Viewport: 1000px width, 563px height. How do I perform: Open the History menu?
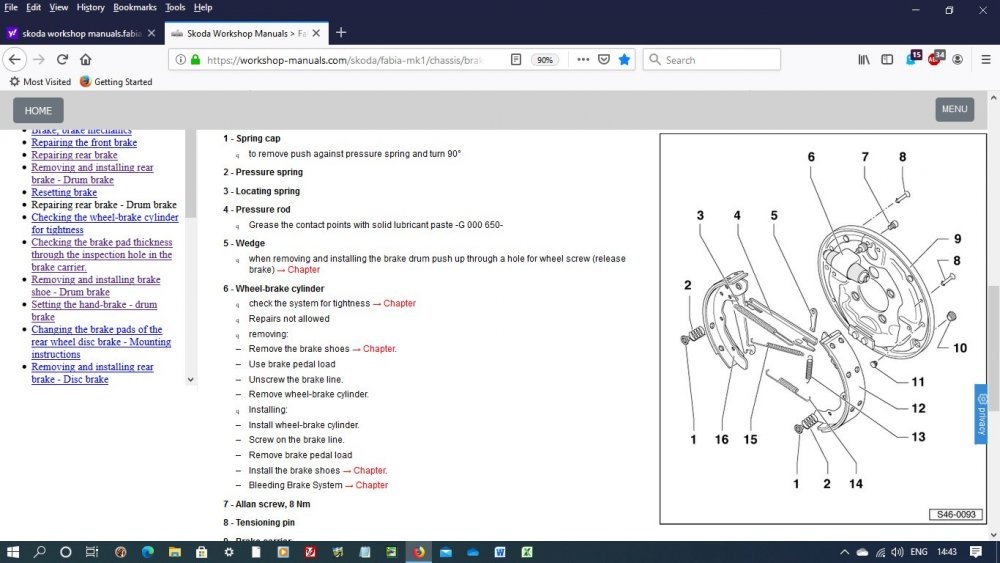click(x=91, y=8)
